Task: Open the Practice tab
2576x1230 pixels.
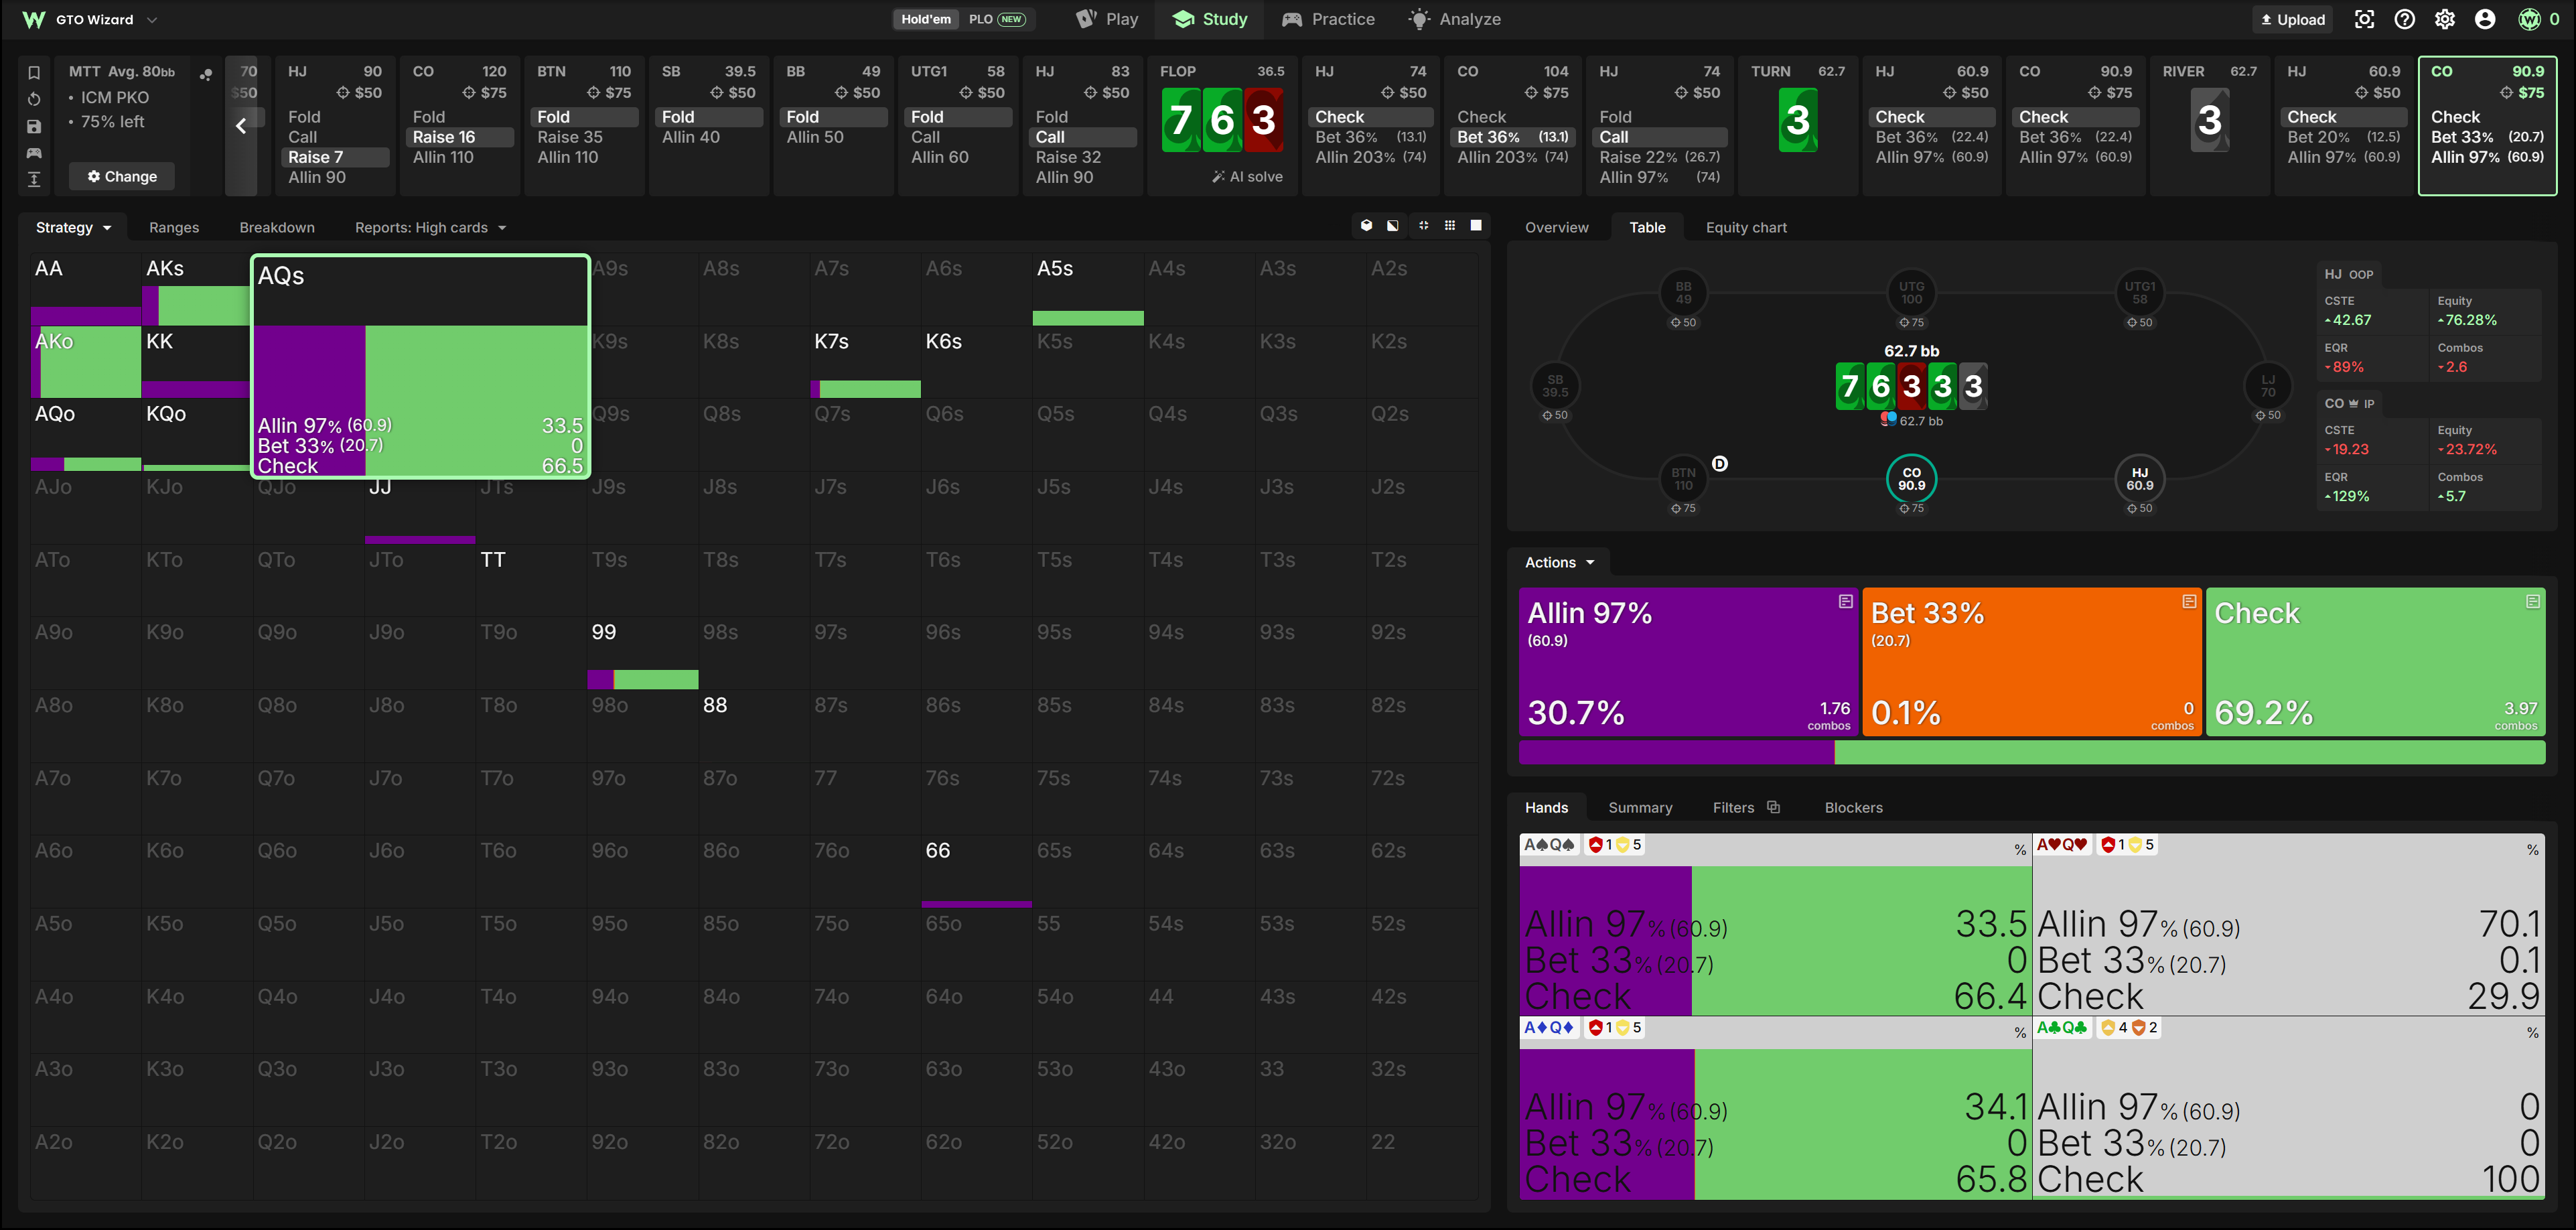Action: click(x=1328, y=19)
